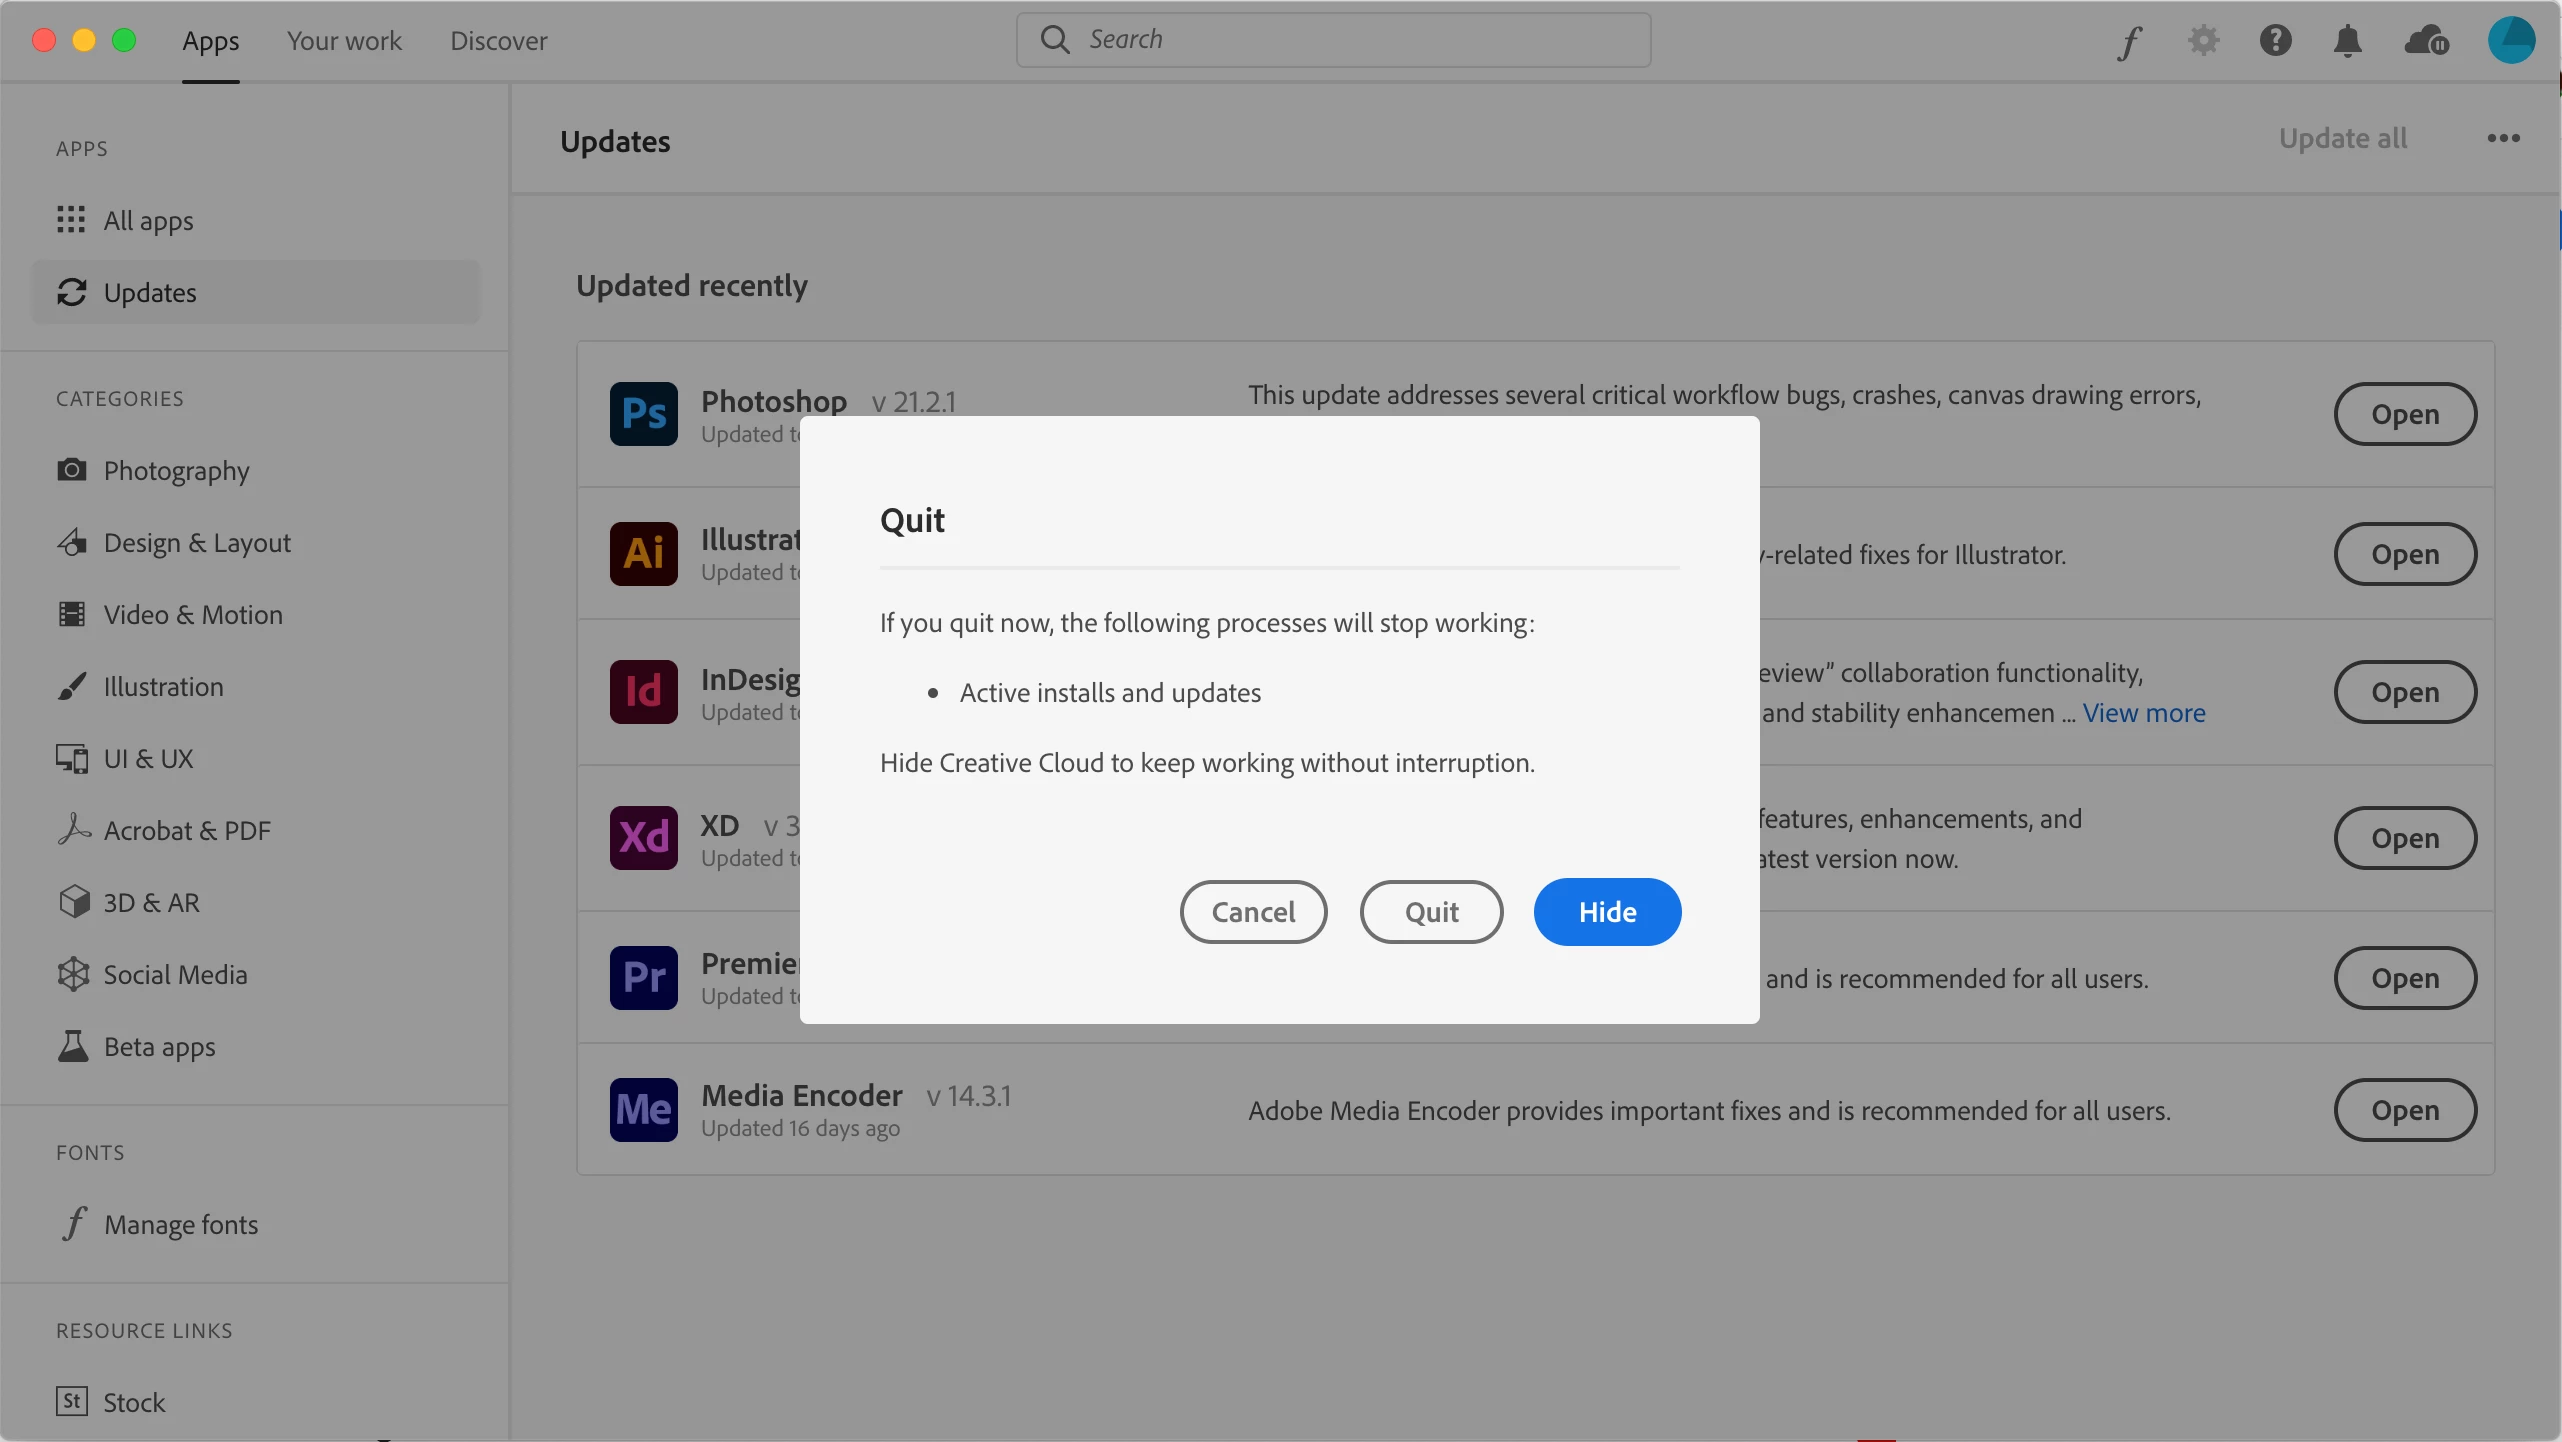Viewport: 2562px width, 1442px height.
Task: Open the settings gear icon
Action: [2203, 41]
